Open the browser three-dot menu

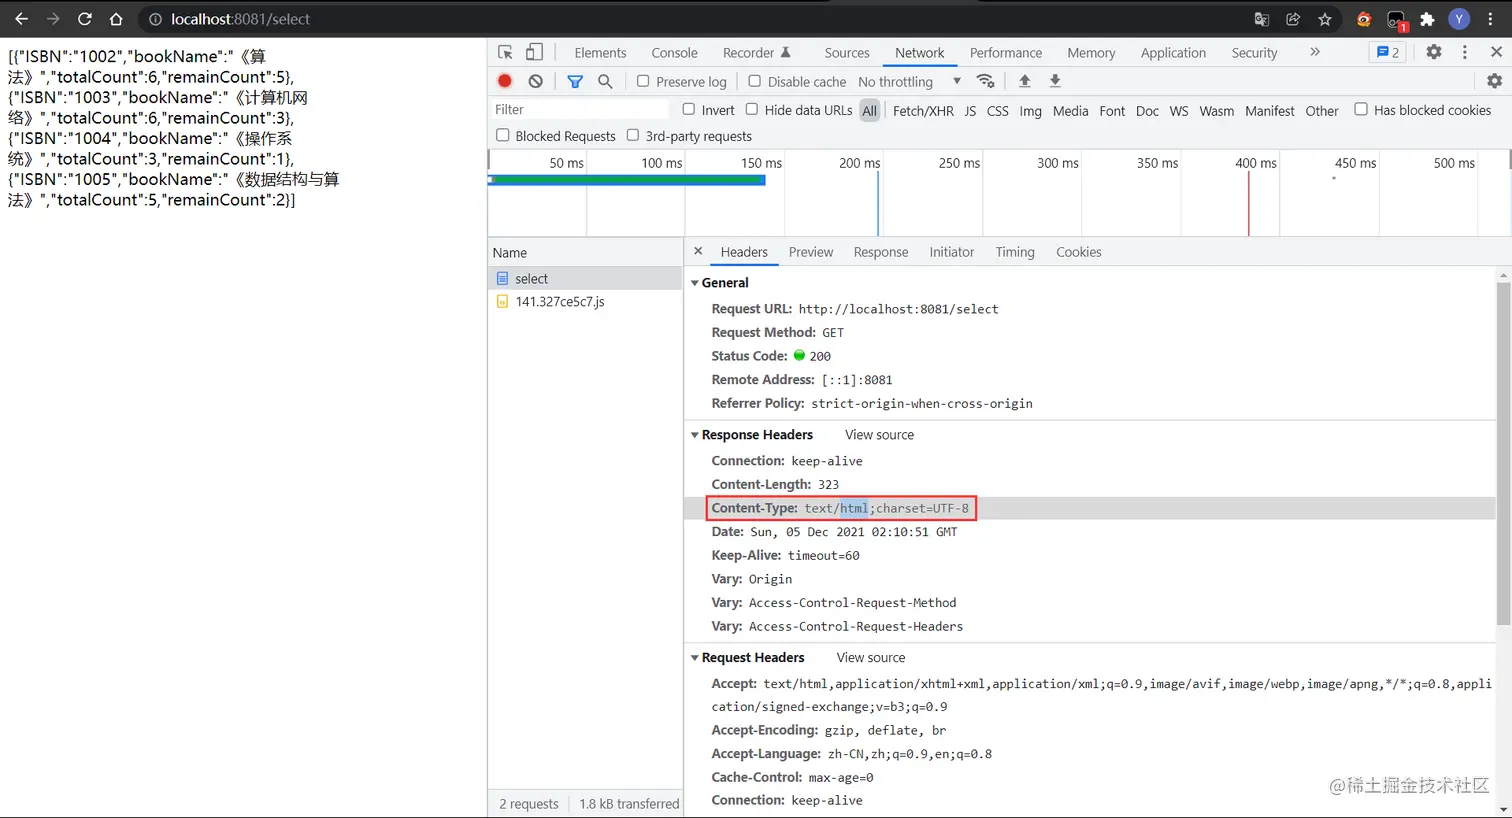click(x=1490, y=19)
